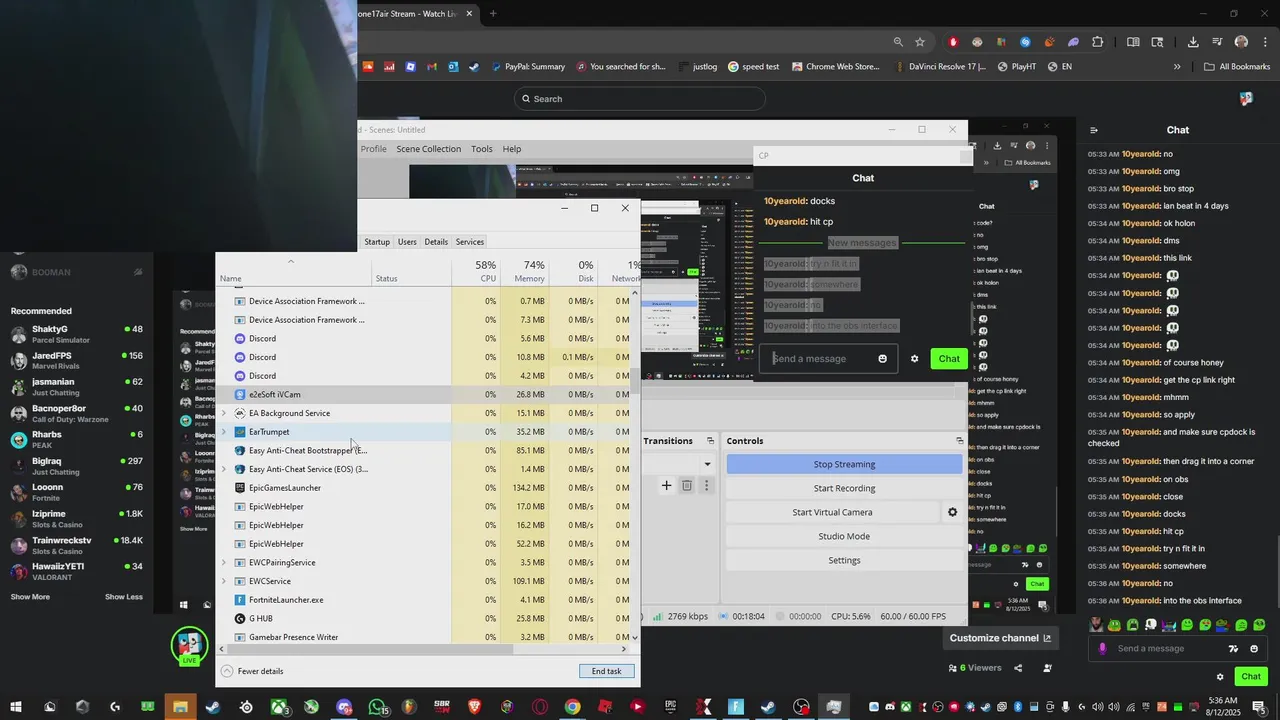1280x720 pixels.
Task: Send message with CP dock Chat button
Action: (949, 359)
